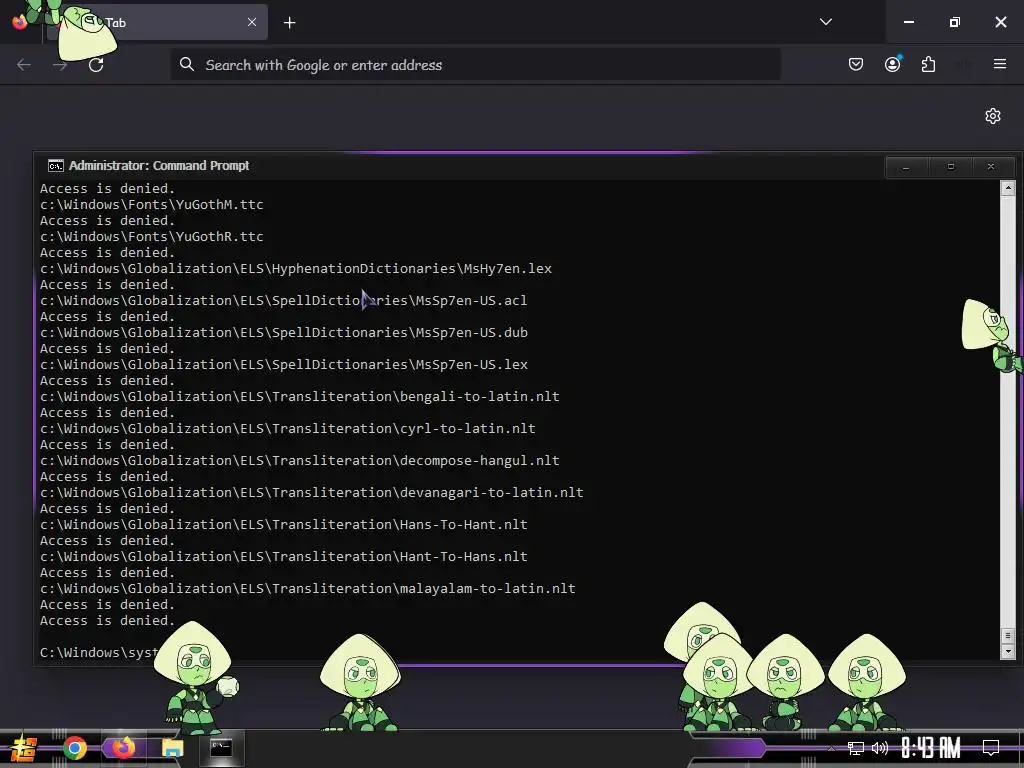This screenshot has height=768, width=1024.
Task: Focus the Search with Google address bar
Action: pos(475,65)
